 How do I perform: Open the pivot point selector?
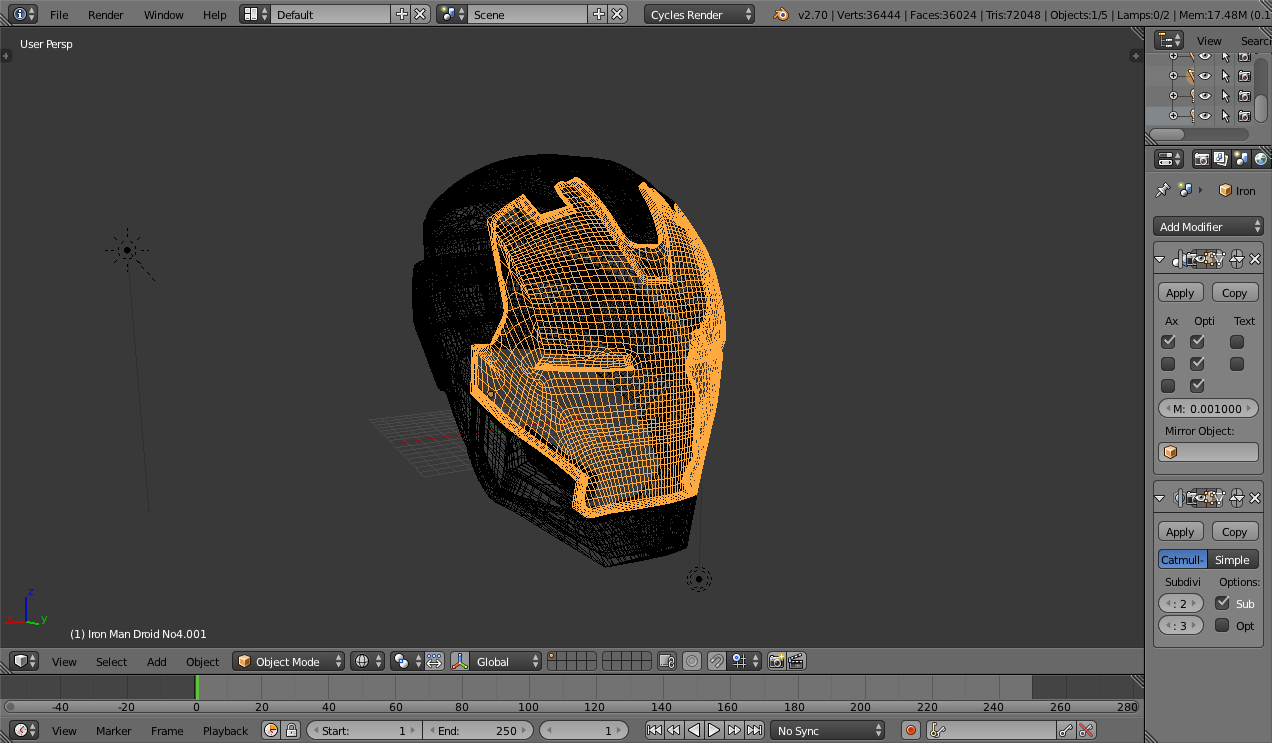tap(407, 661)
